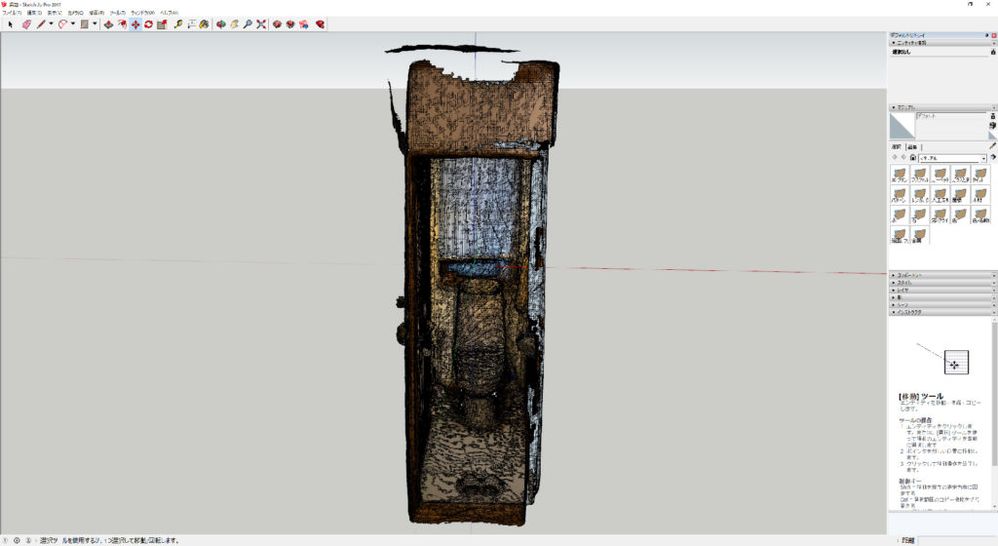
Task: Click the material name field デフォルト
Action: (951, 116)
